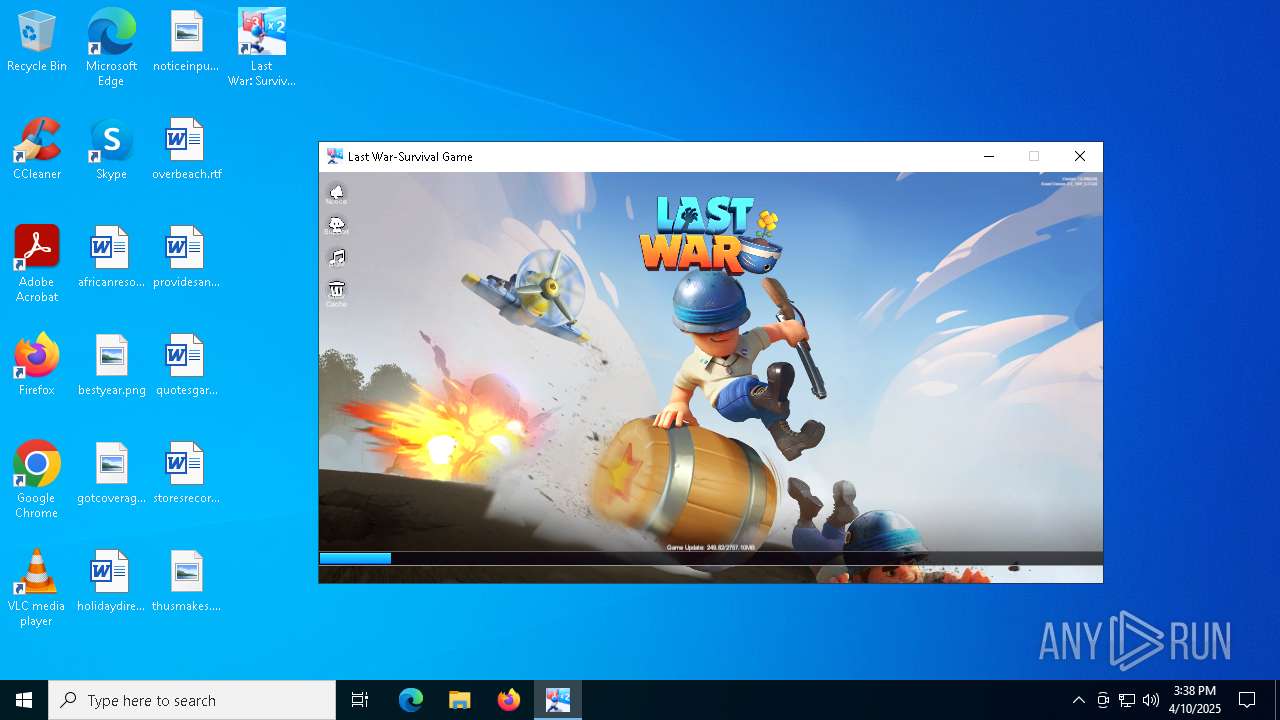Viewport: 1280px width, 720px height.
Task: Minimize the Last War-Survival Game window
Action: [989, 157]
